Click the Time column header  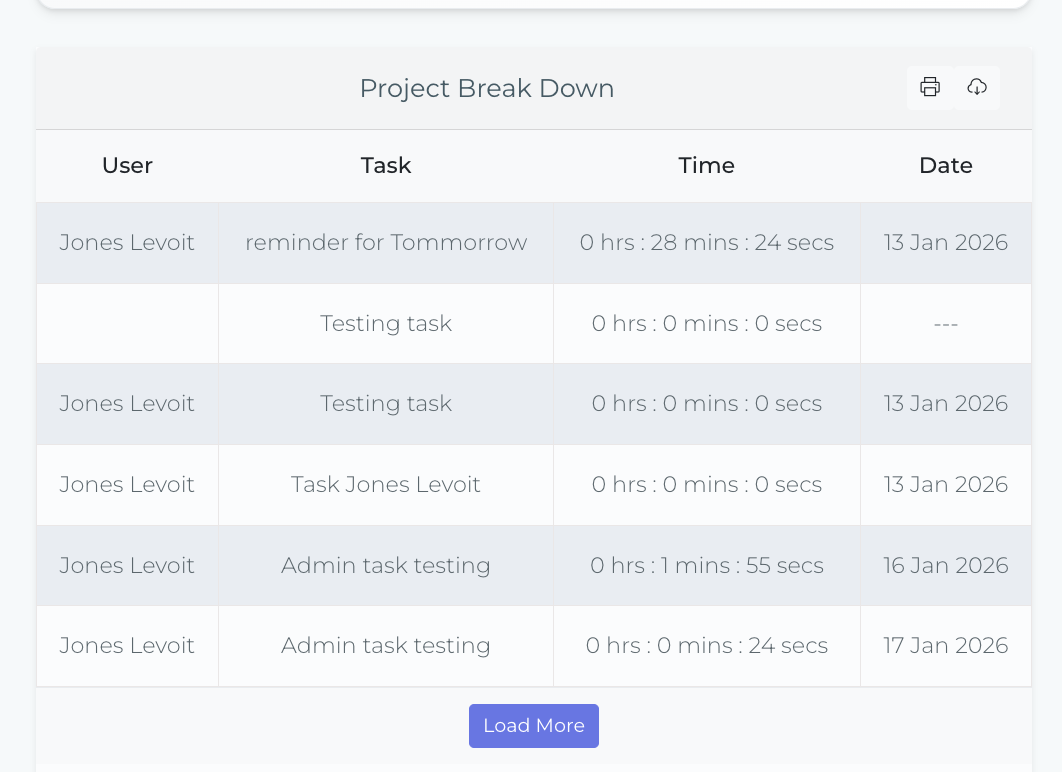[706, 166]
